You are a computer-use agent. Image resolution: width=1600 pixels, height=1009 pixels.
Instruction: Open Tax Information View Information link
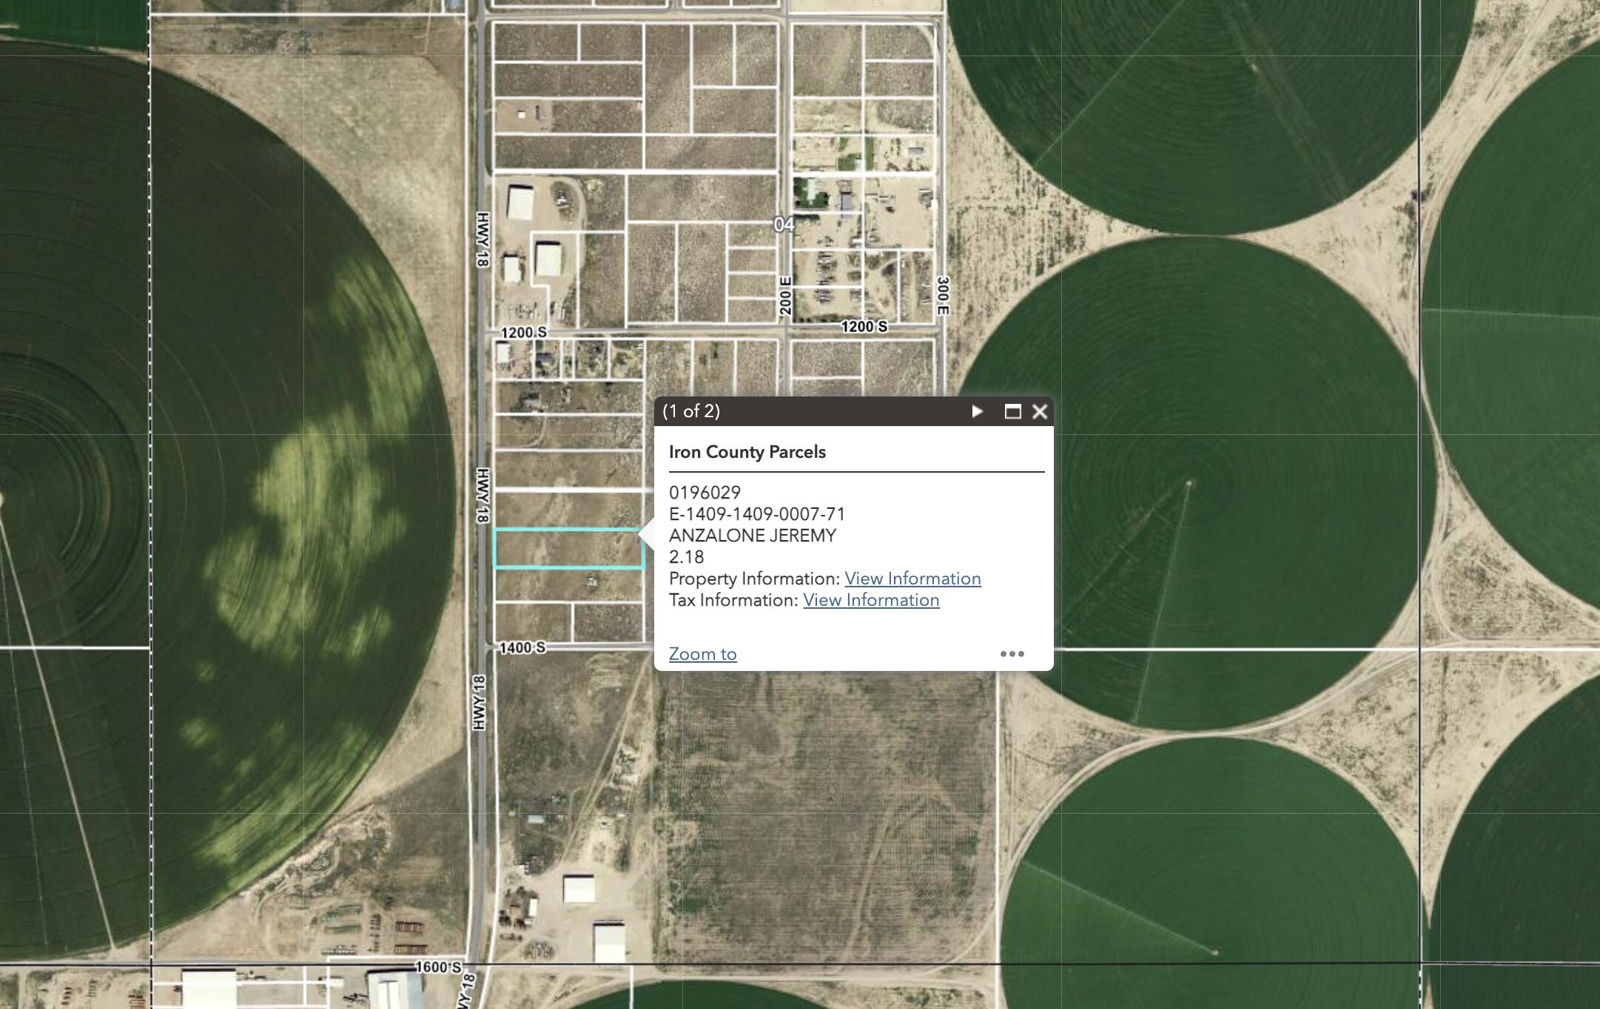coord(871,600)
